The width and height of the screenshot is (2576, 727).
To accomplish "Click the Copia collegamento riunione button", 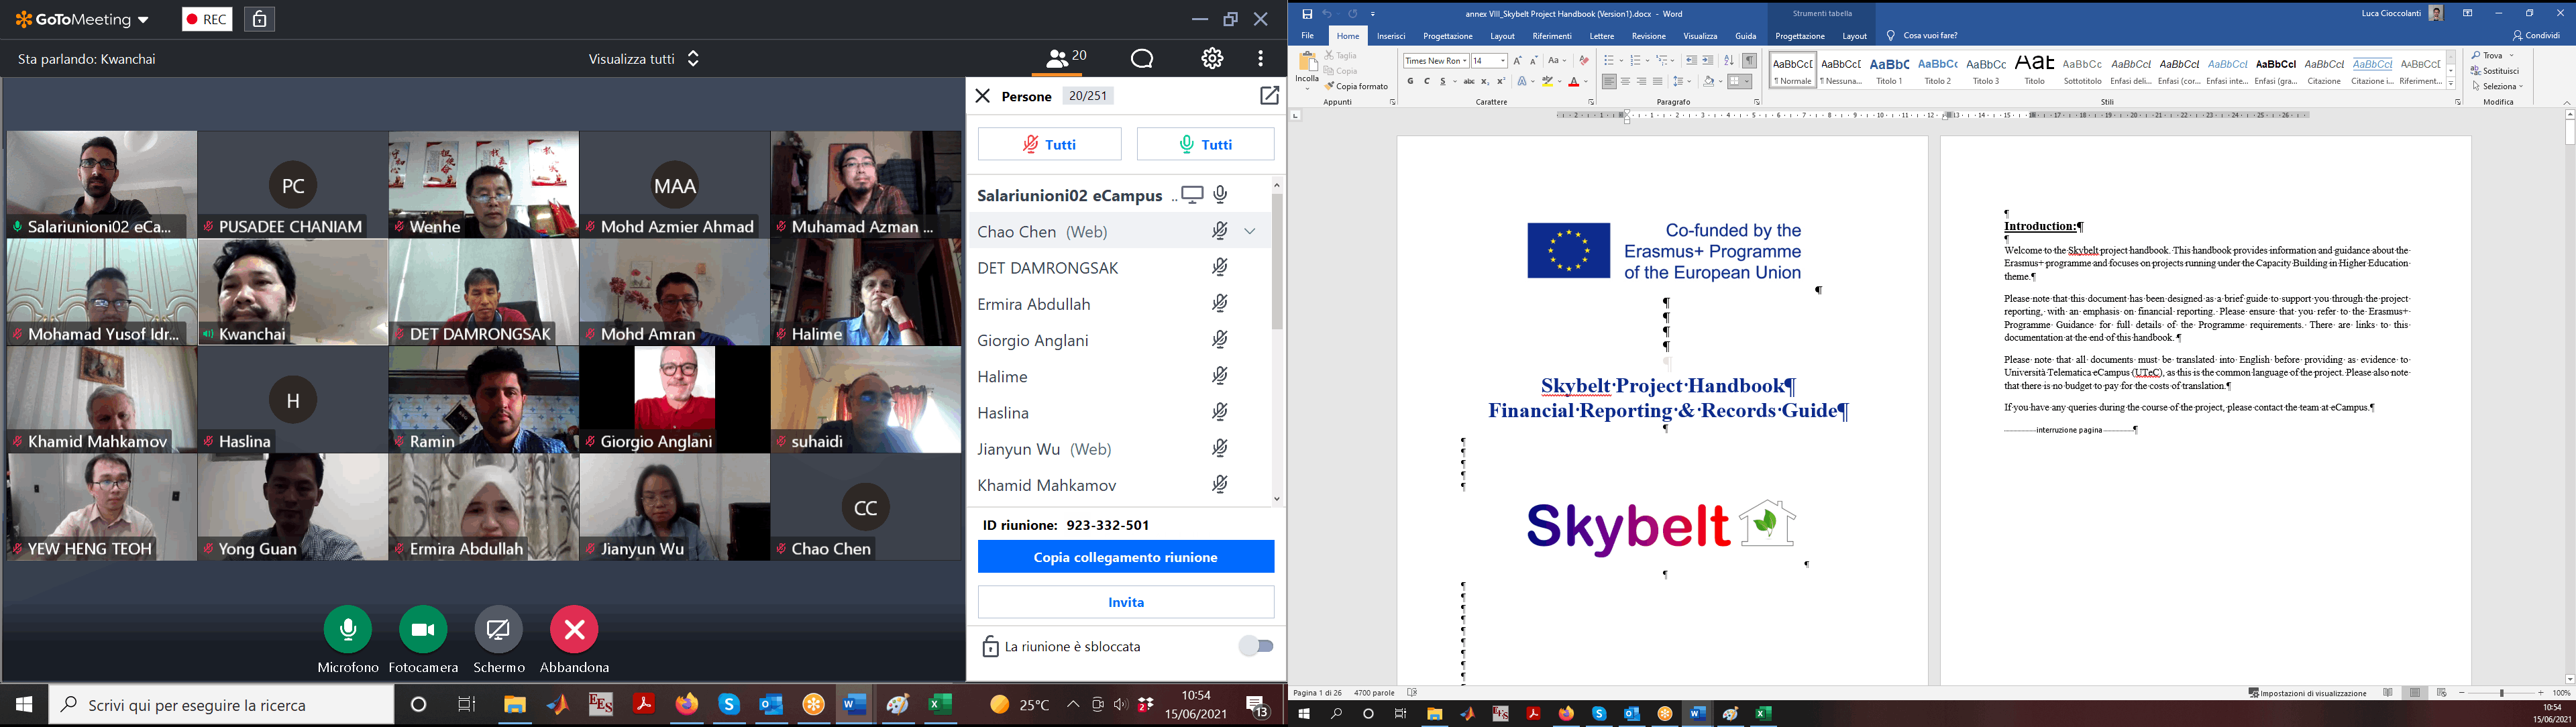I will pyautogui.click(x=1126, y=557).
